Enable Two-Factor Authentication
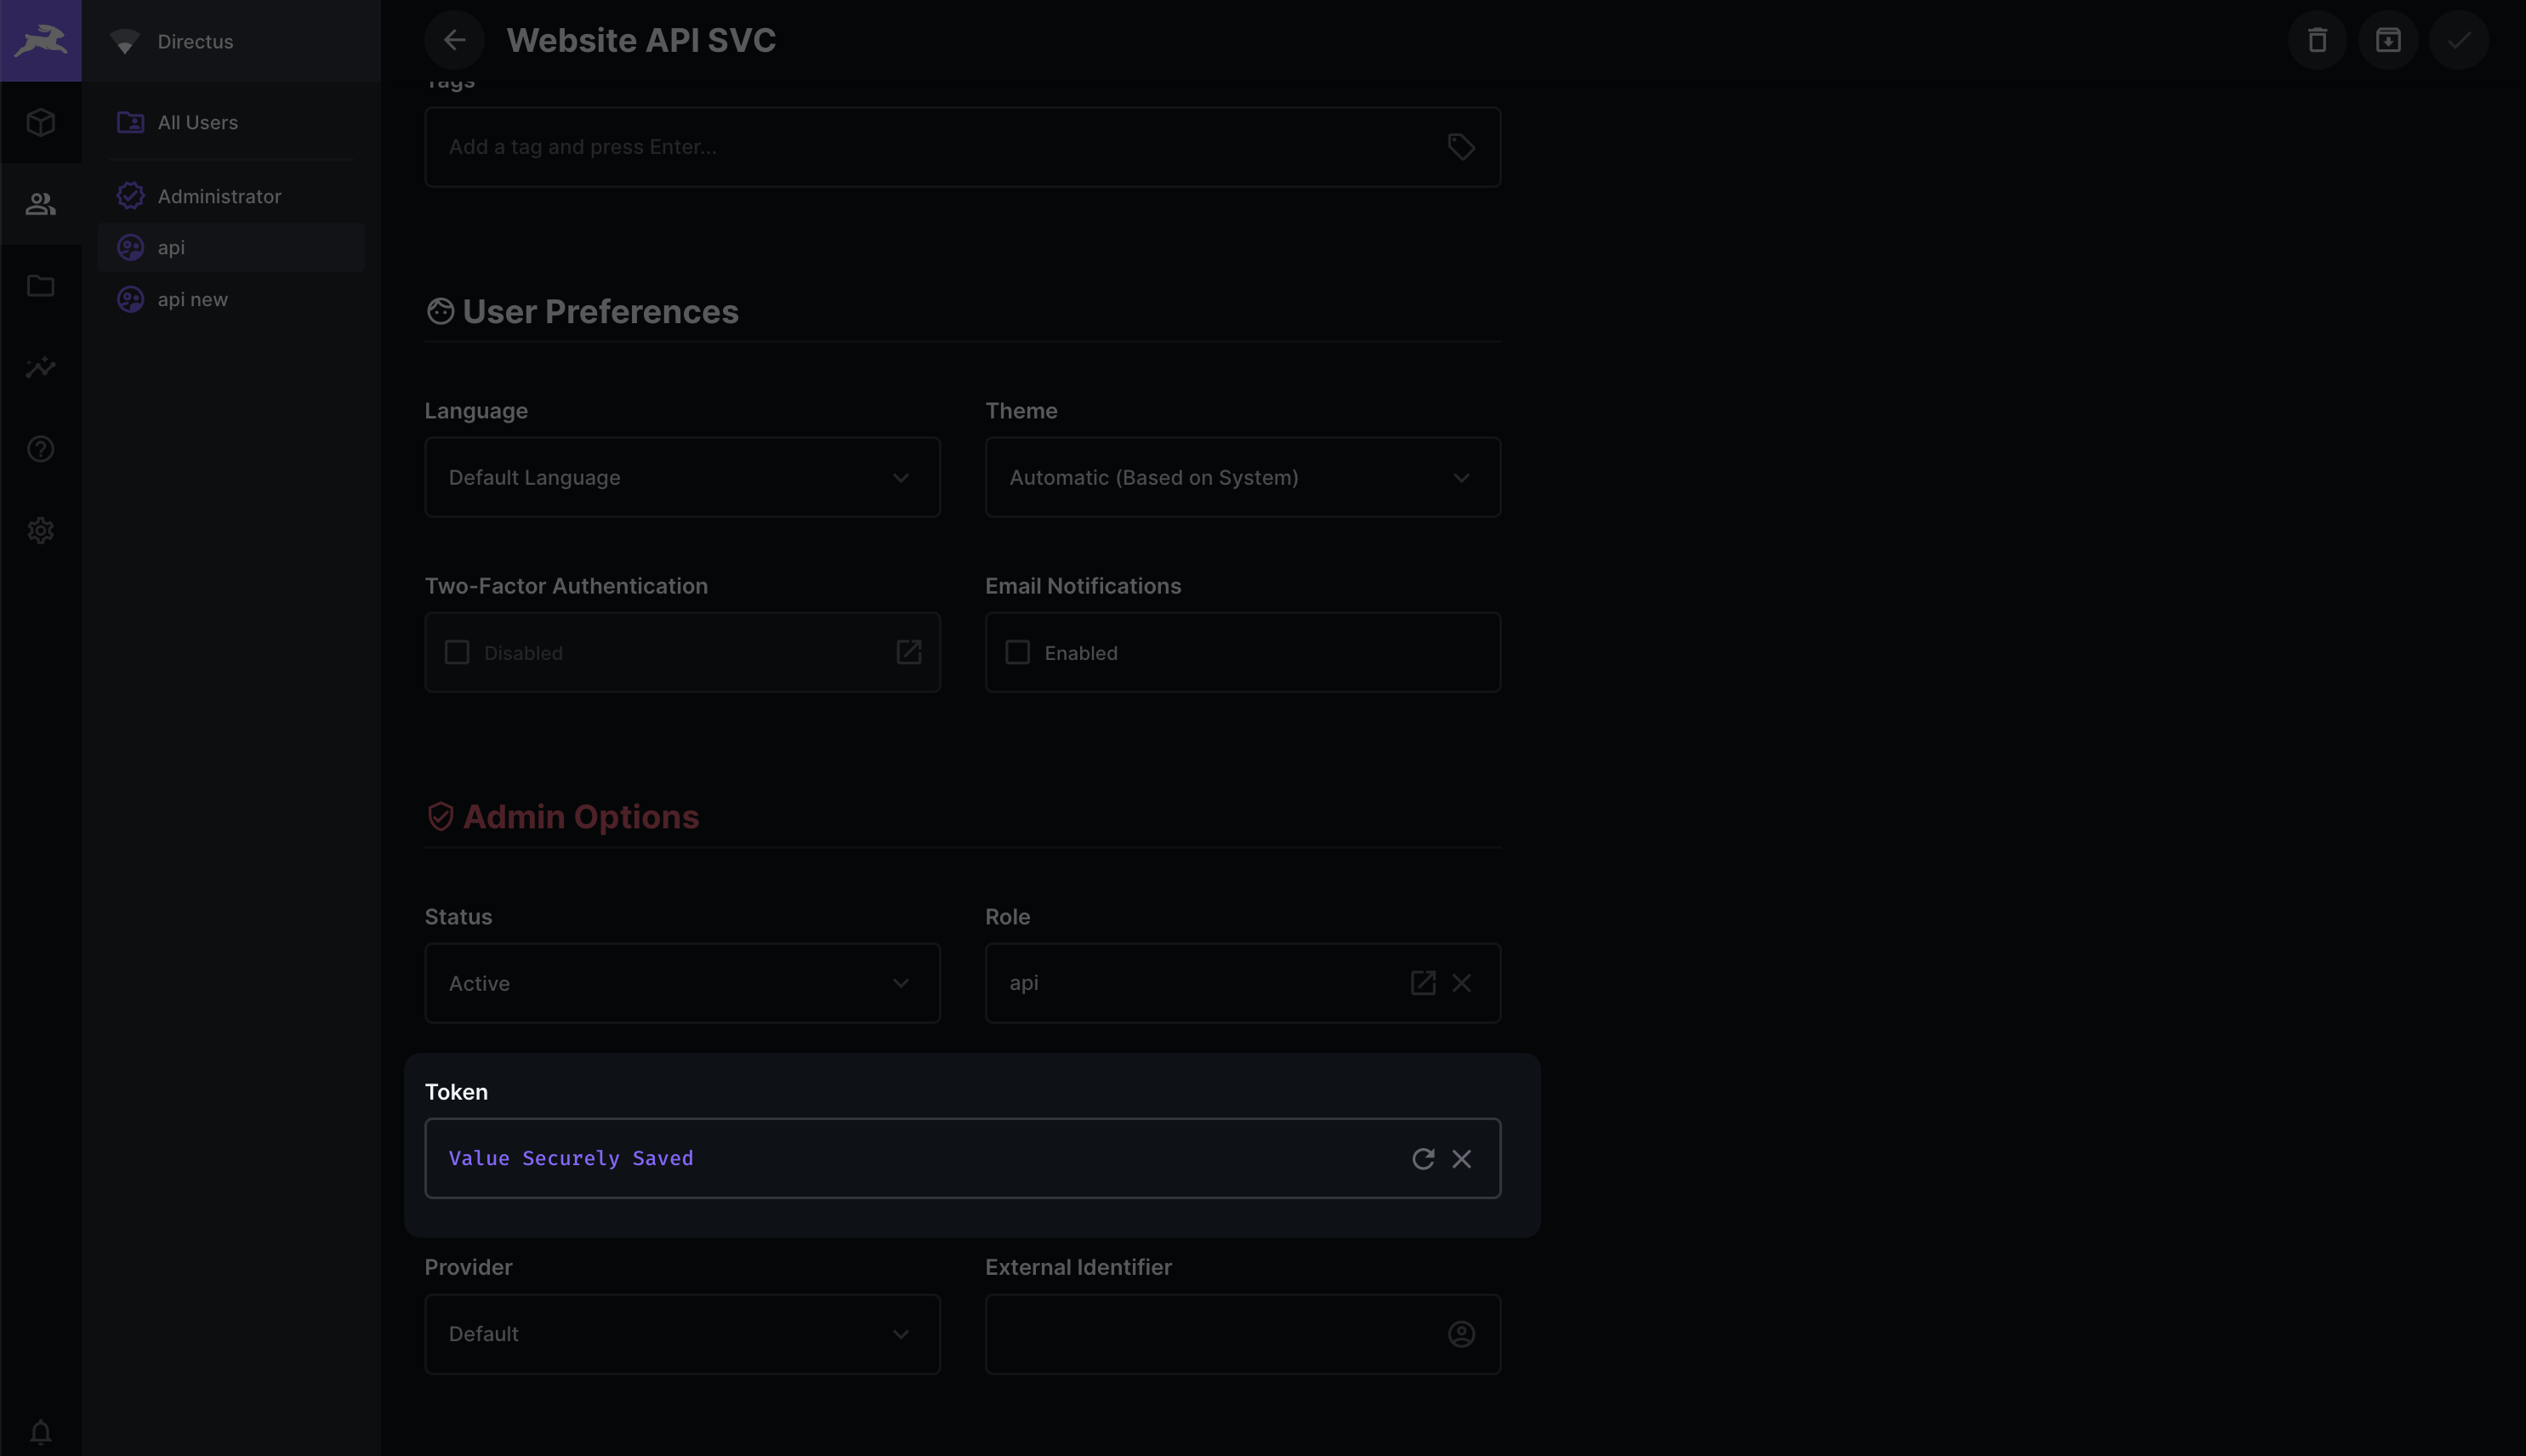The width and height of the screenshot is (2526, 1456). pyautogui.click(x=457, y=652)
